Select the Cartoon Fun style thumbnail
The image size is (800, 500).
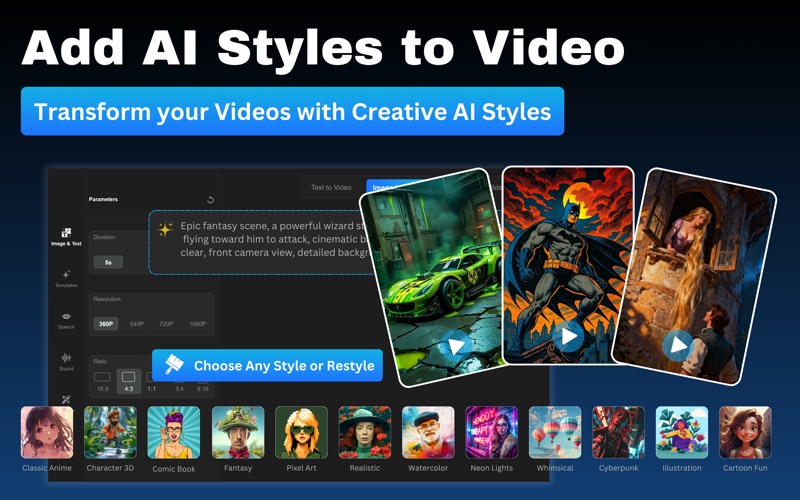745,433
